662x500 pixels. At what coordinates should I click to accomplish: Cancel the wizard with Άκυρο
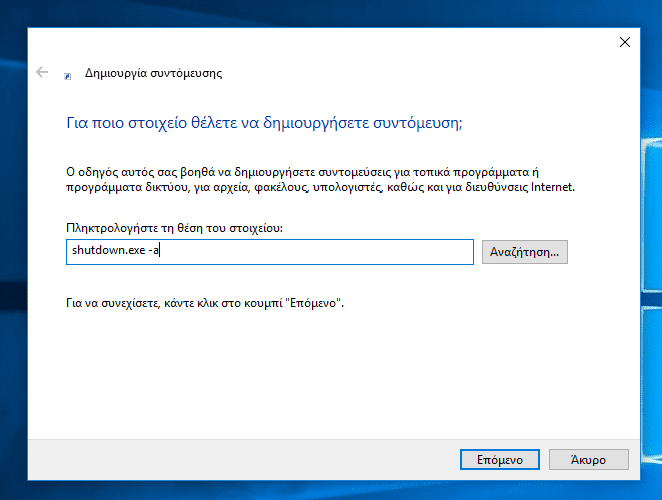coord(589,459)
